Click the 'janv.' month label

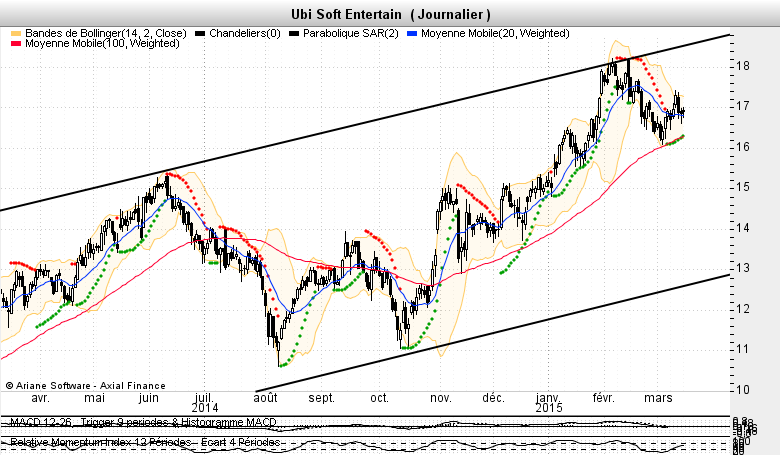[x=548, y=398]
